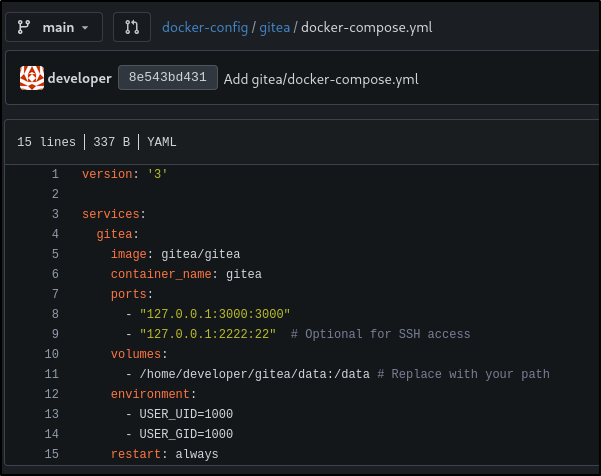Open the developer user profile link

tap(80, 78)
